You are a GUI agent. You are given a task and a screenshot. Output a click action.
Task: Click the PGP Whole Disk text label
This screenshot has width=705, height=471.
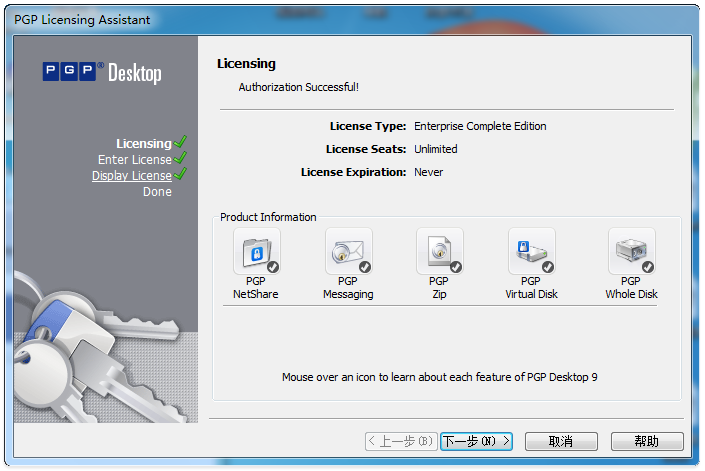(631, 288)
